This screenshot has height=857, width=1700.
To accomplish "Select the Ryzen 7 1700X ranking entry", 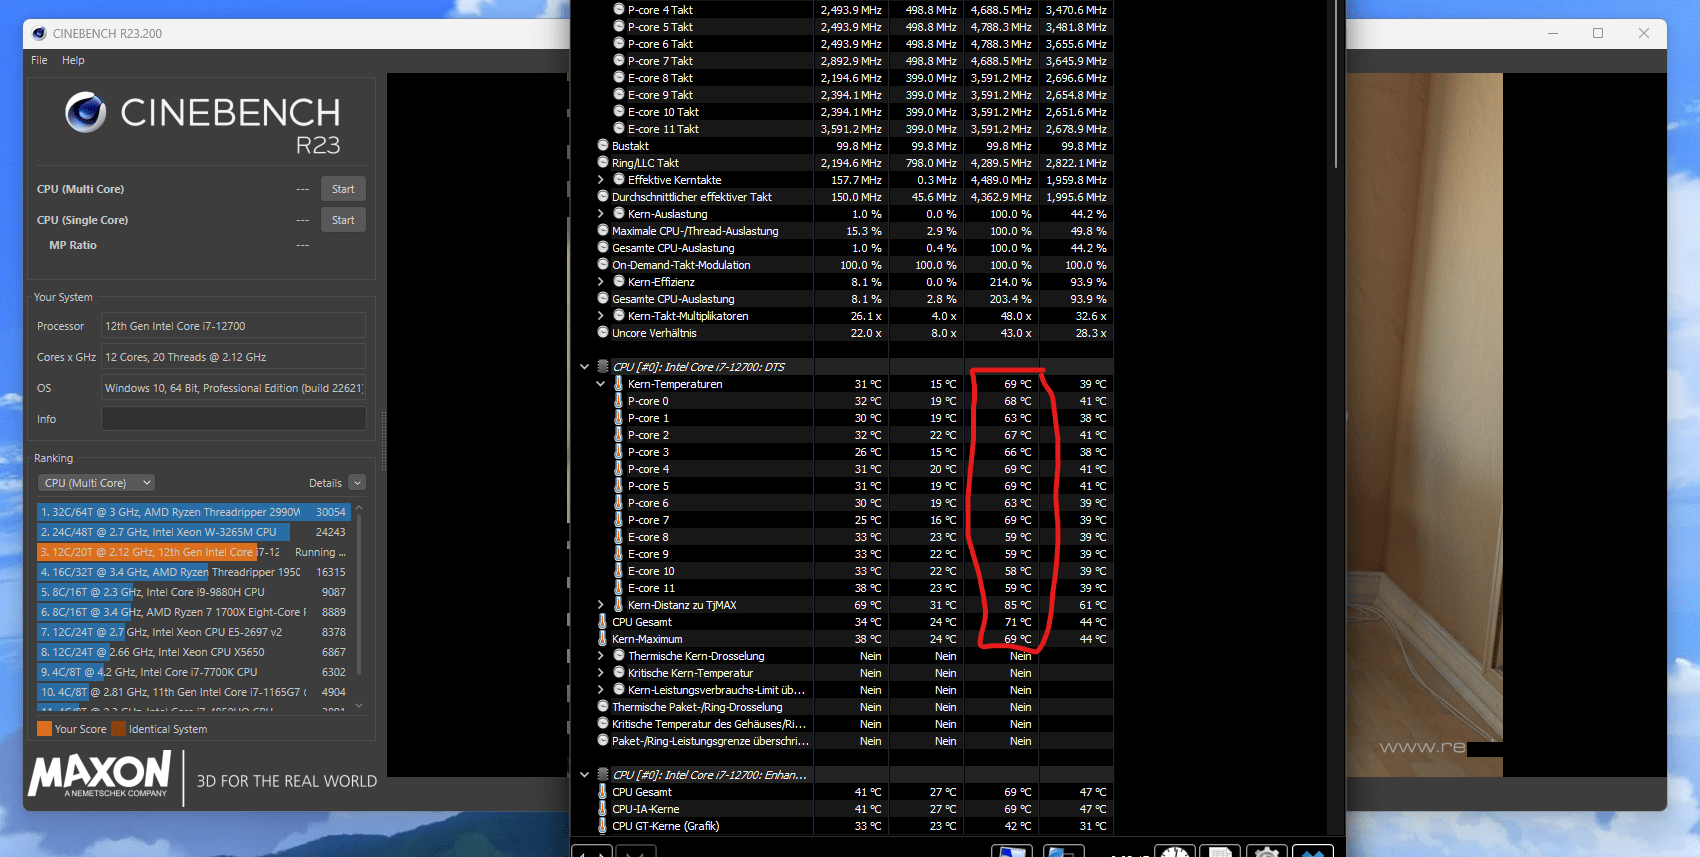I will click(193, 612).
